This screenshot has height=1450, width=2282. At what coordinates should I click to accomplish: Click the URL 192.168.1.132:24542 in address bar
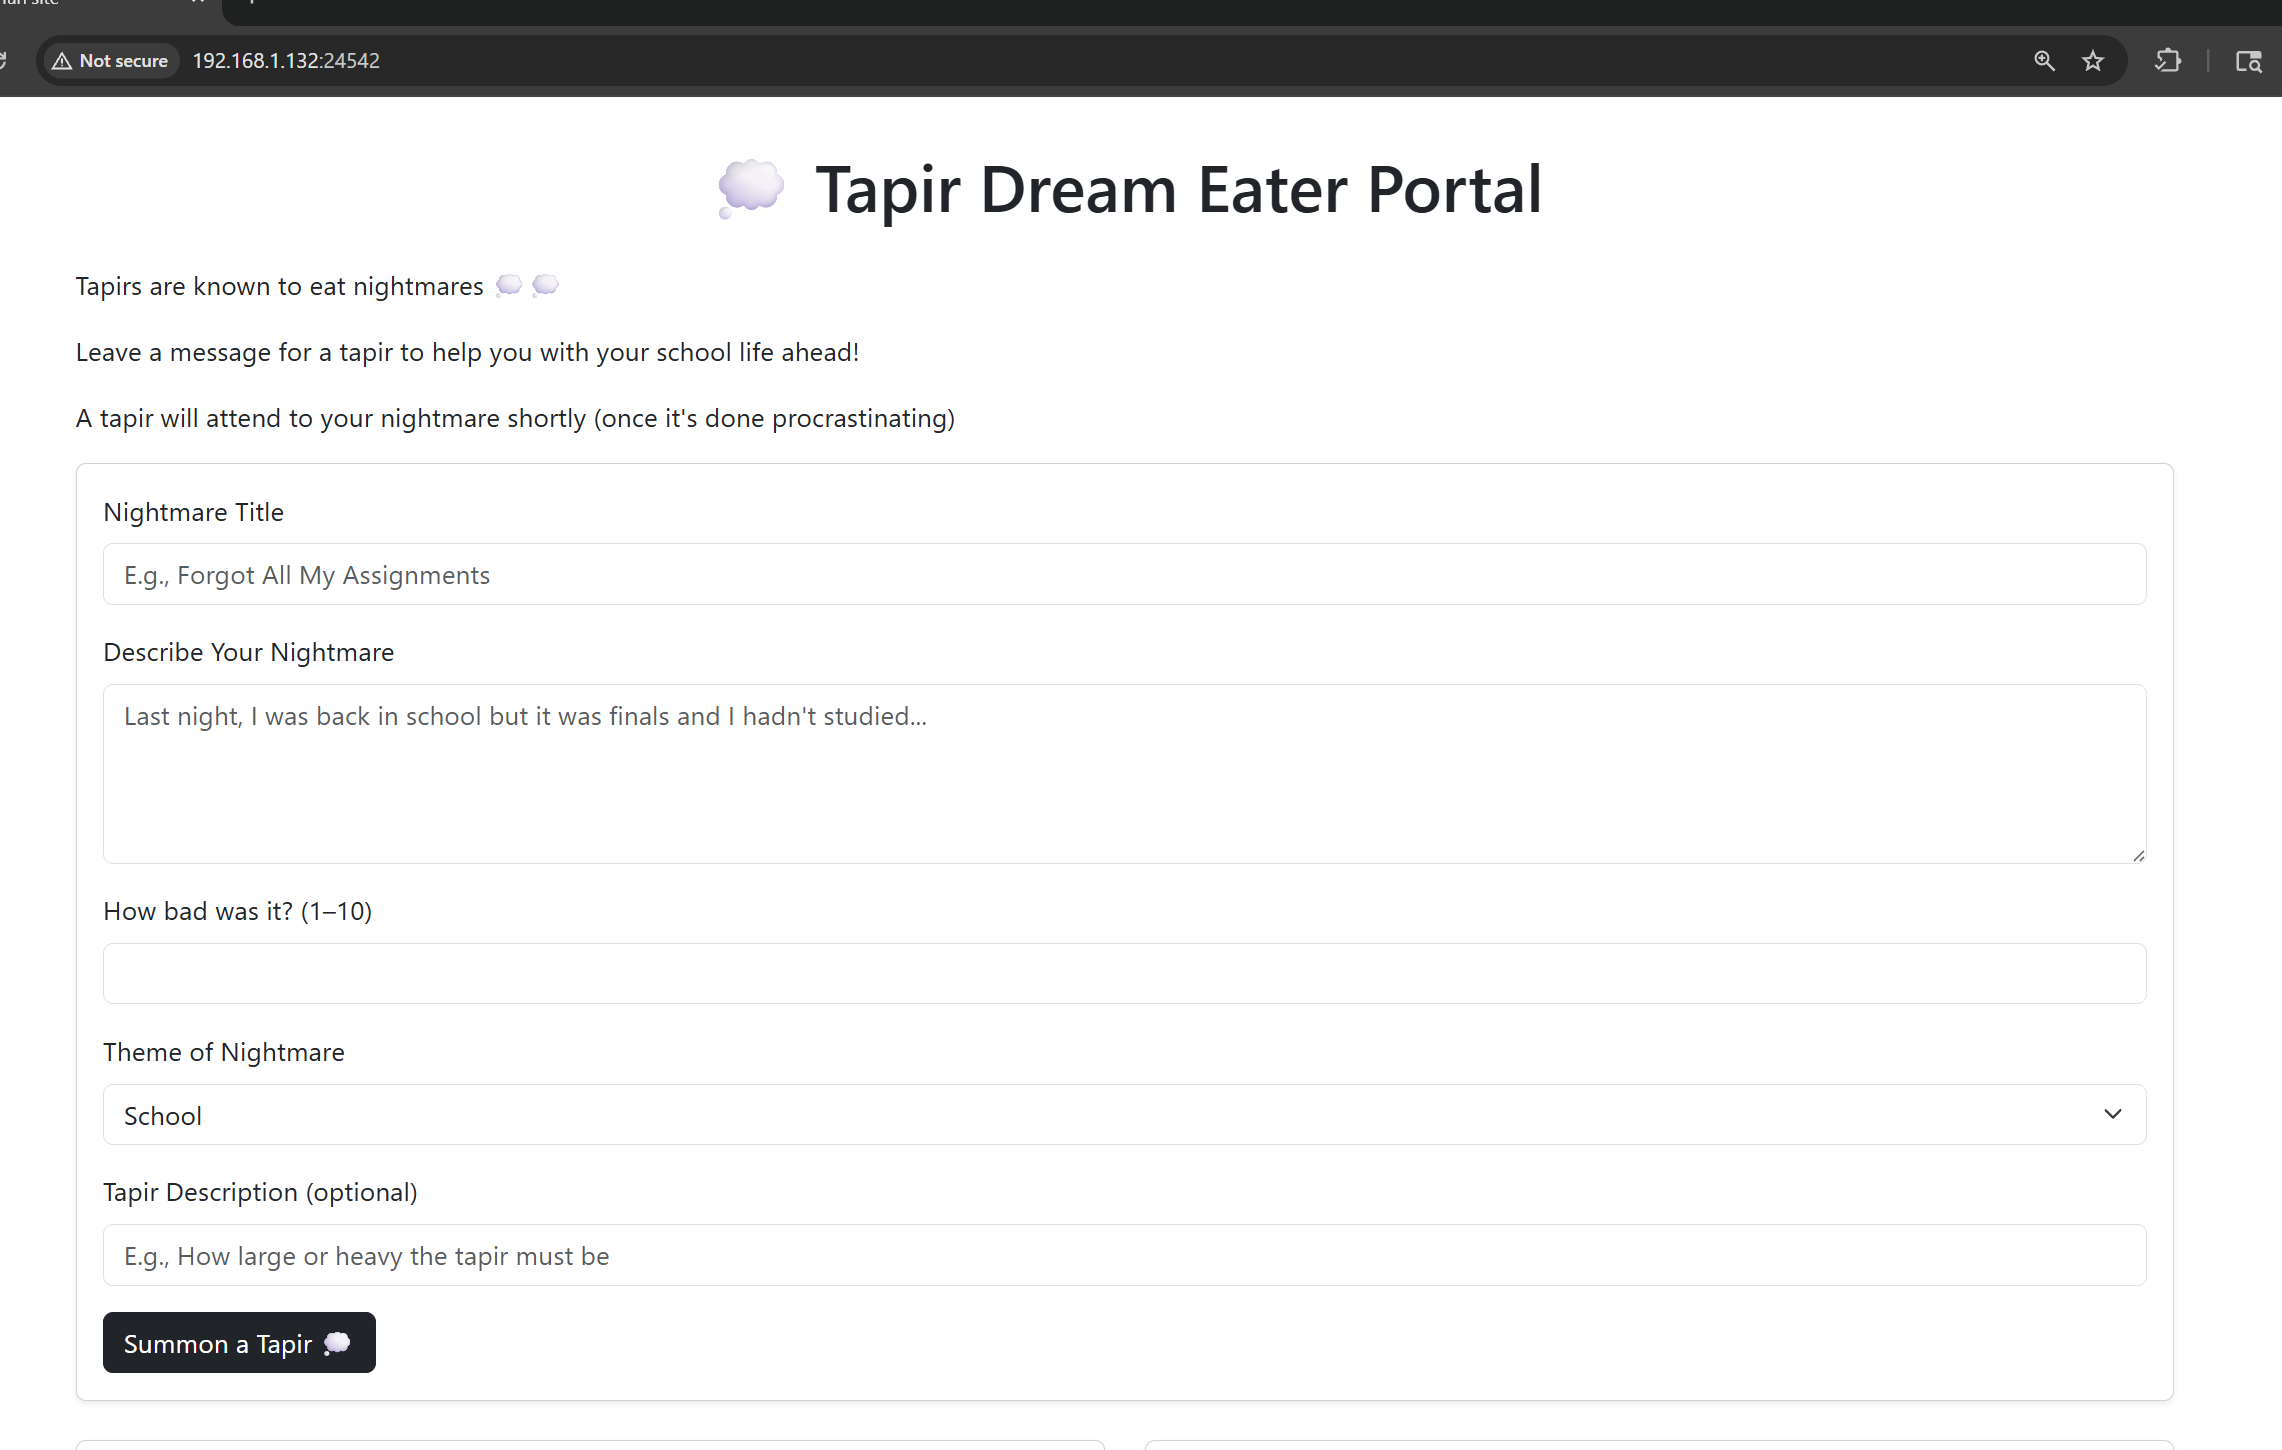point(286,61)
